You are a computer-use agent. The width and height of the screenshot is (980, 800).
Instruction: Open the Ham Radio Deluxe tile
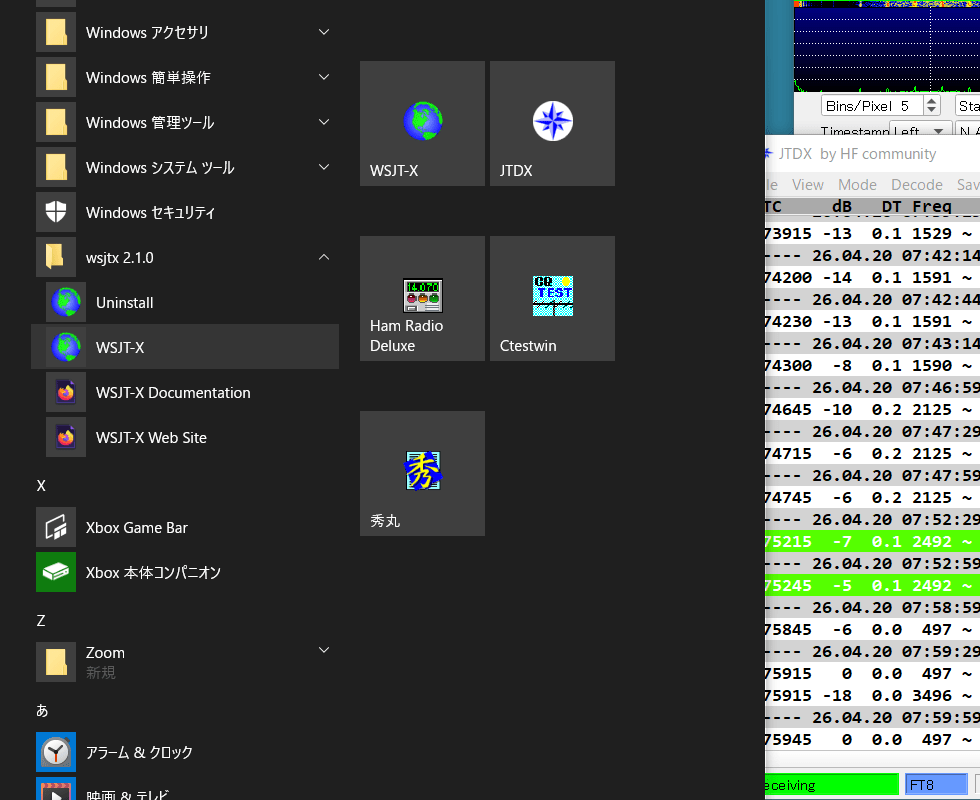422,298
